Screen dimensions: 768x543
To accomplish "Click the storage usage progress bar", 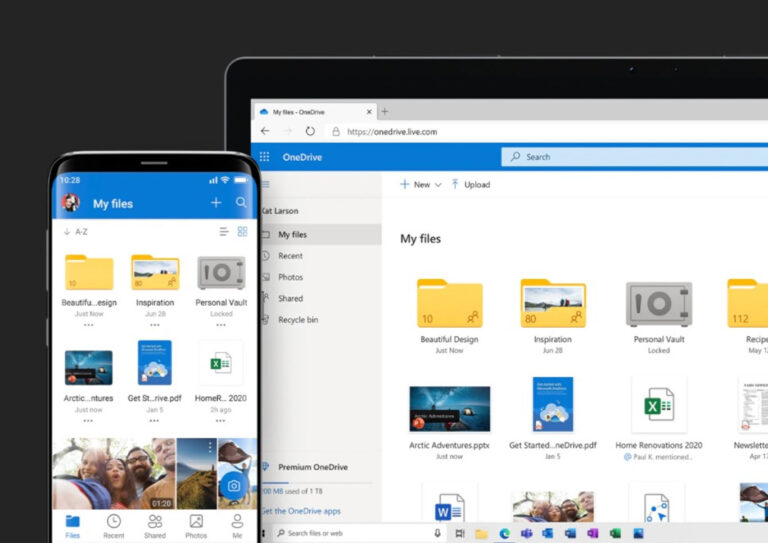I will tap(317, 483).
